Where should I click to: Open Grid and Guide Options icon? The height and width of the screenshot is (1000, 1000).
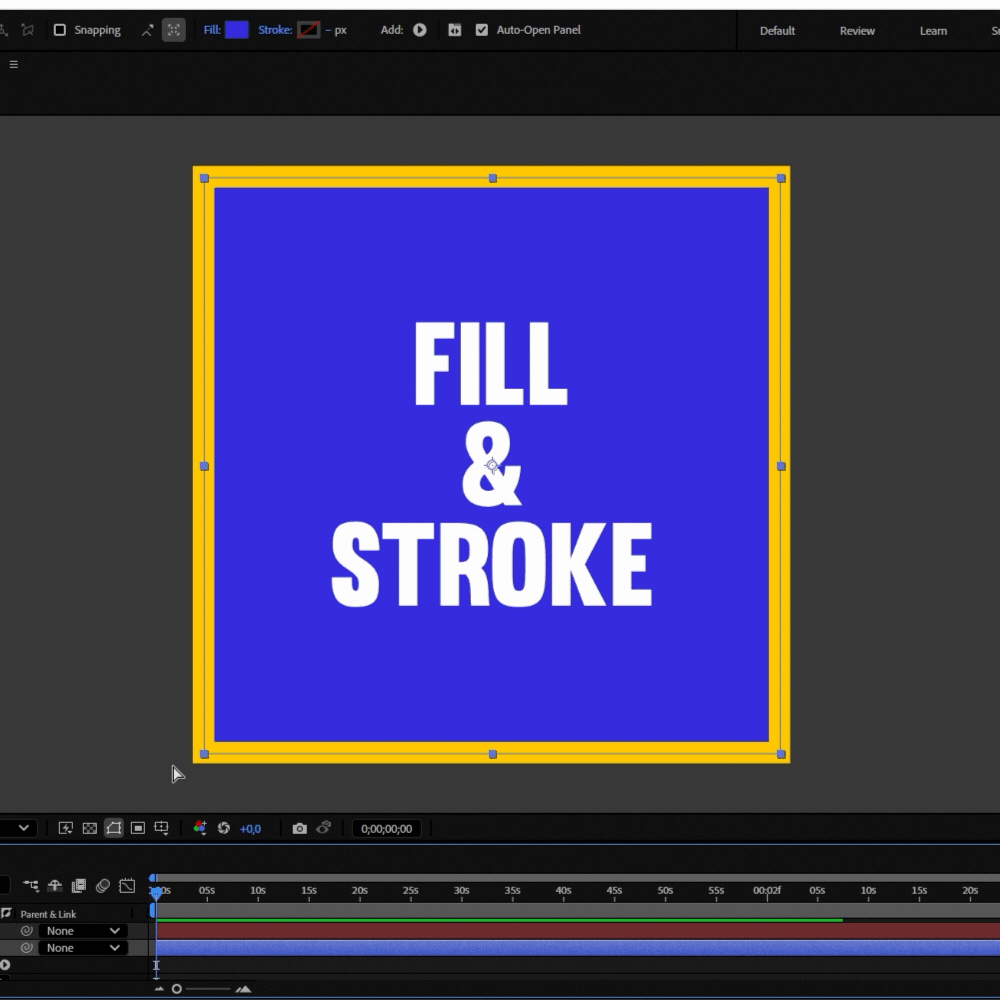tap(161, 828)
